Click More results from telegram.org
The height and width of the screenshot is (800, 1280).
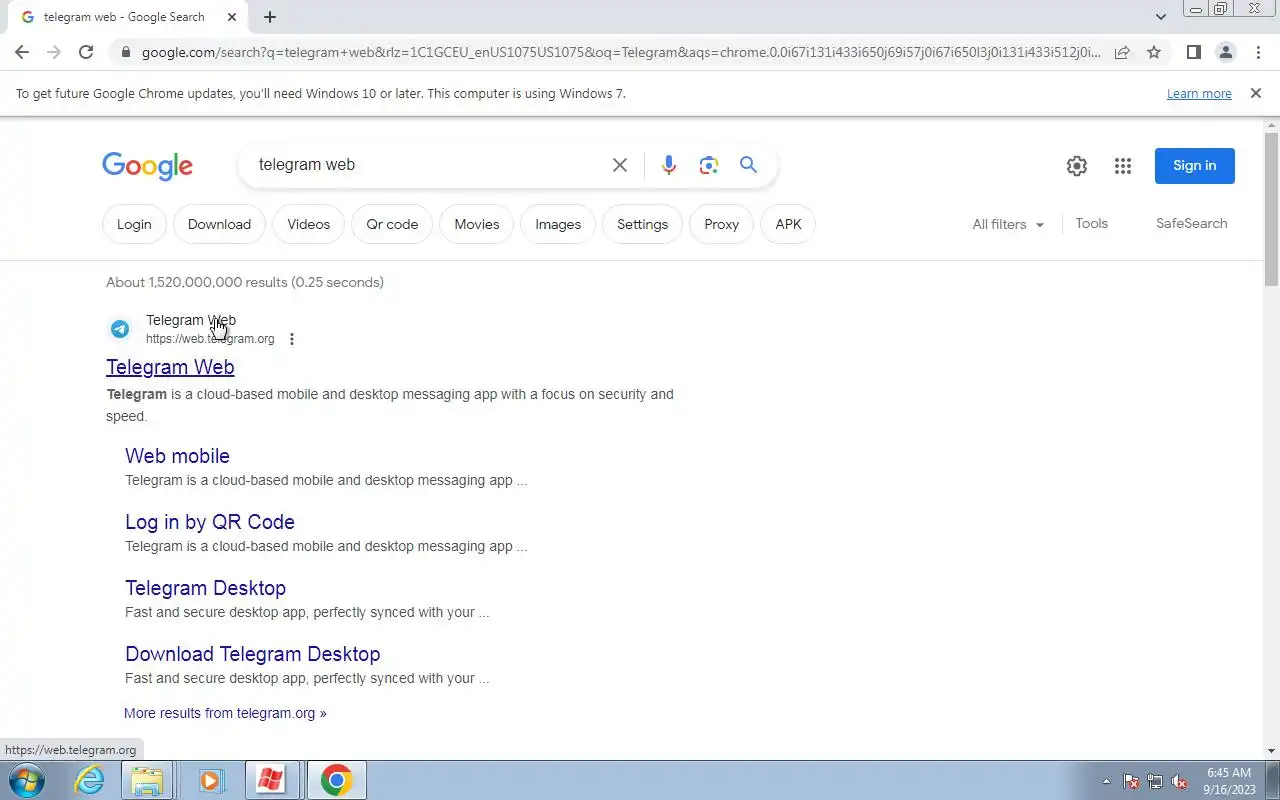(225, 713)
